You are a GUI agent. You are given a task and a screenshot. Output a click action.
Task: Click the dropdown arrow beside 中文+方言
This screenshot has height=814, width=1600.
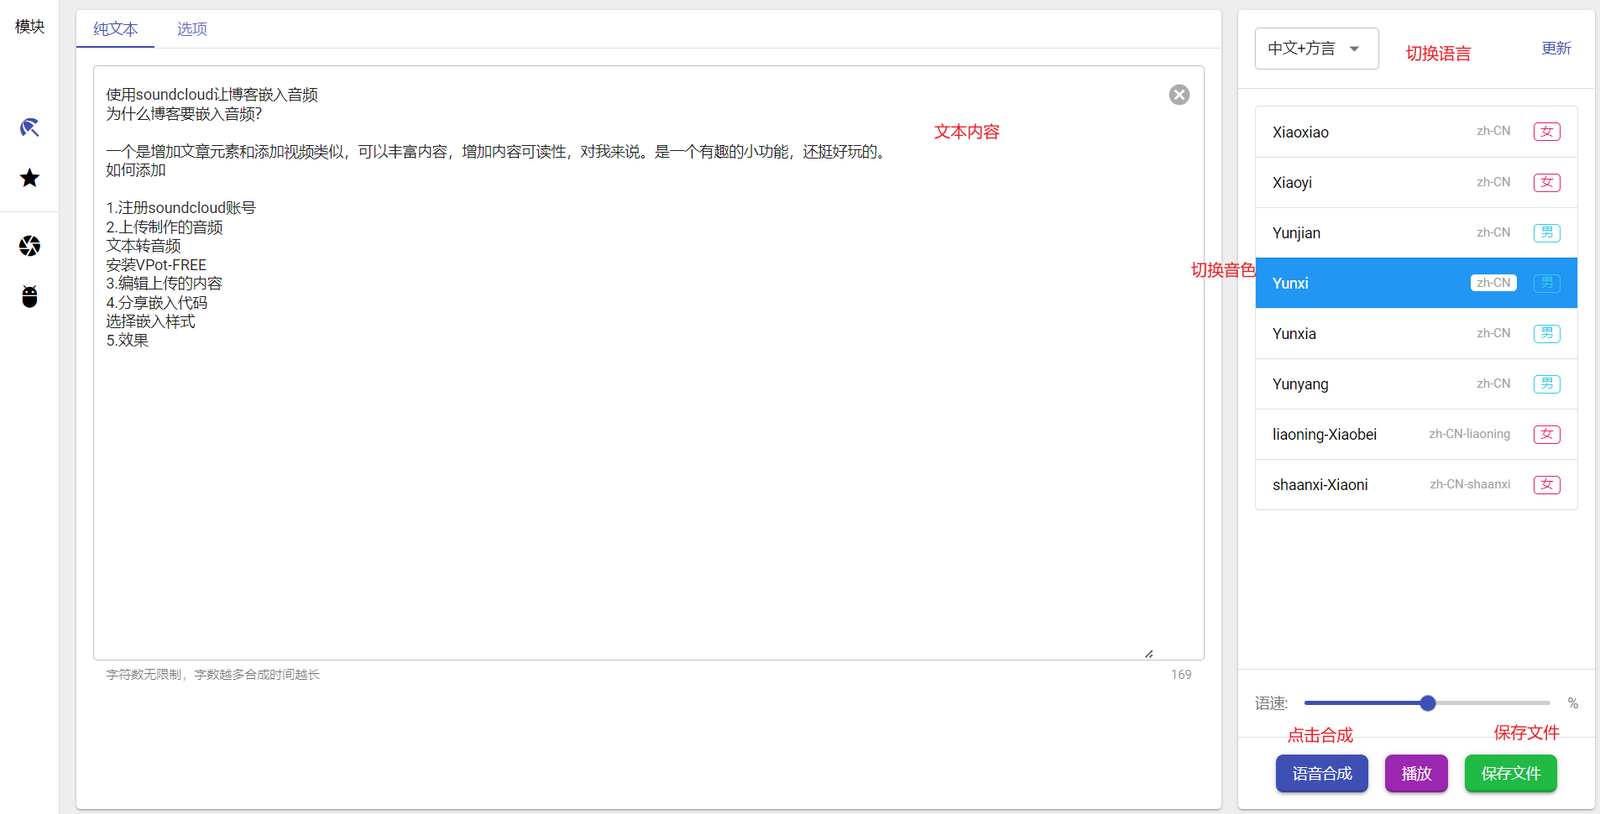click(1355, 49)
